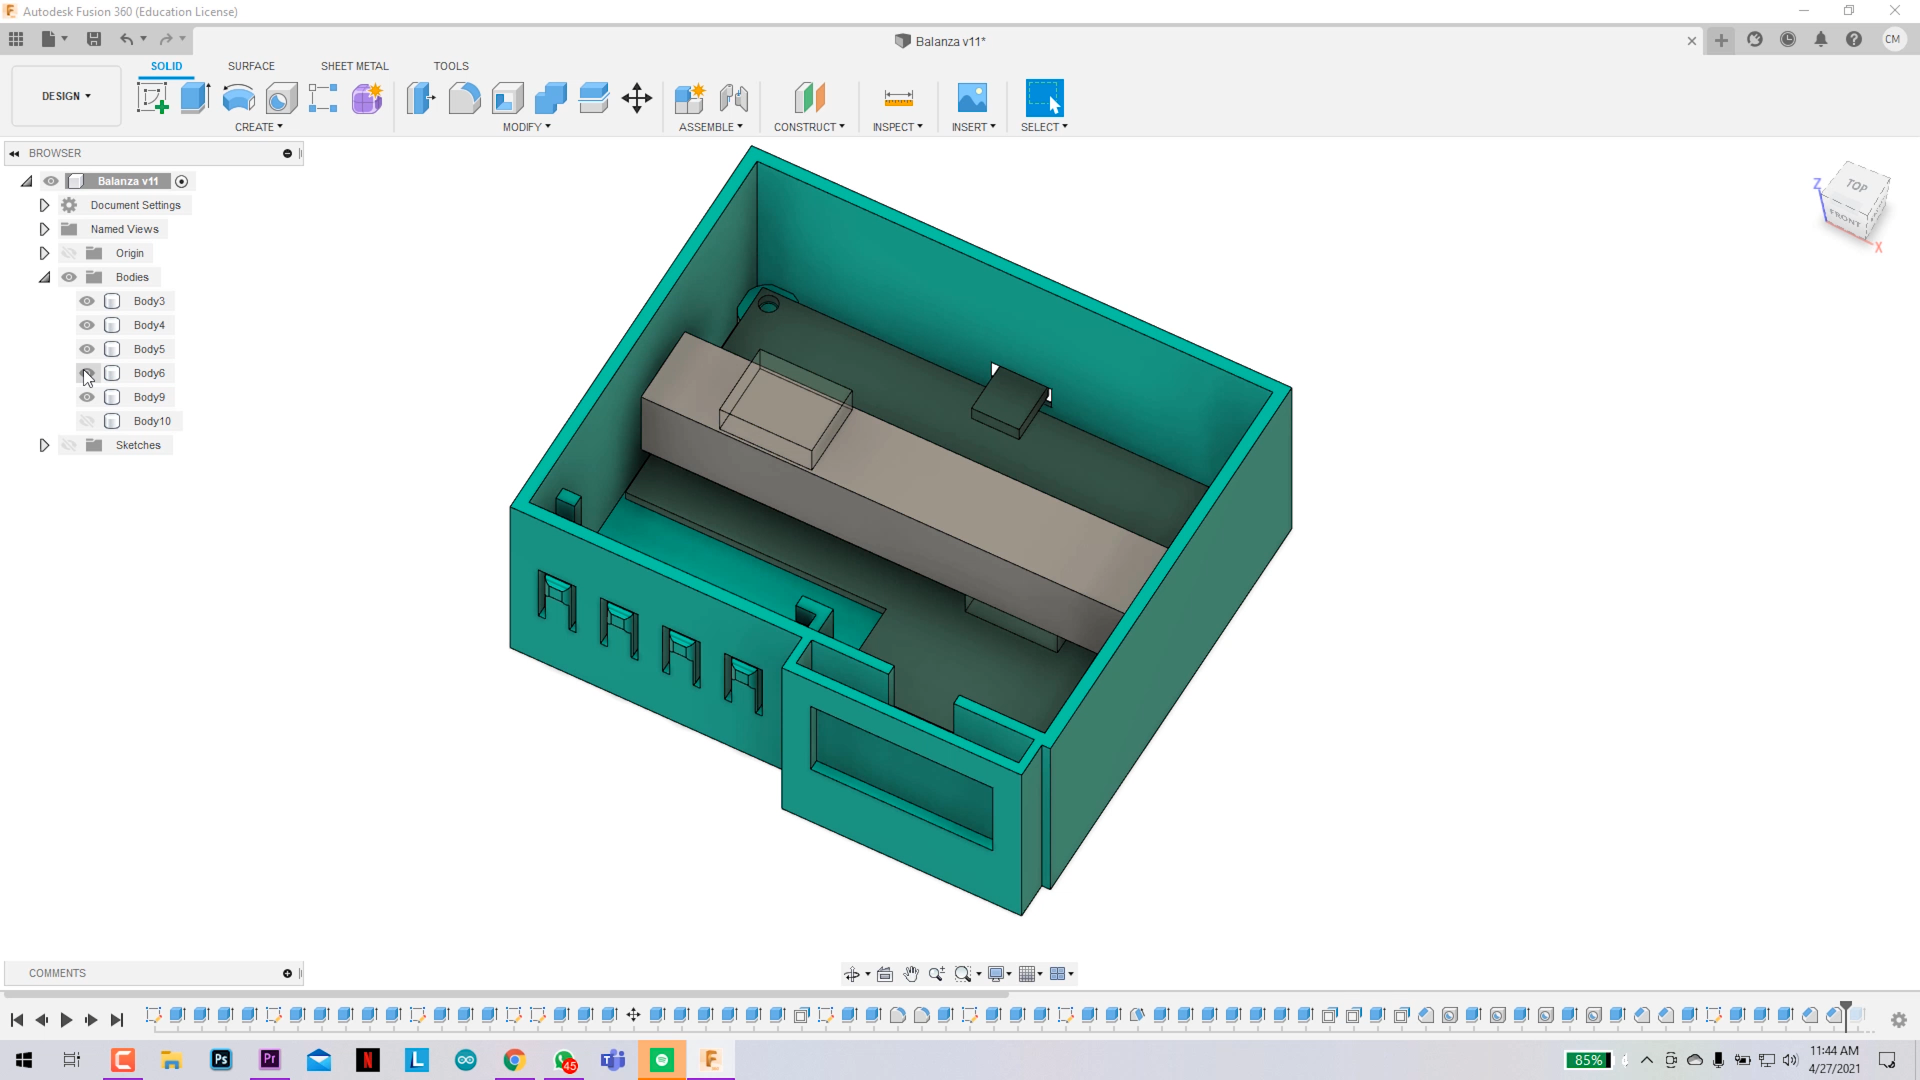The height and width of the screenshot is (1080, 1920).
Task: Switch to Surface toolbar tab
Action: 251,66
